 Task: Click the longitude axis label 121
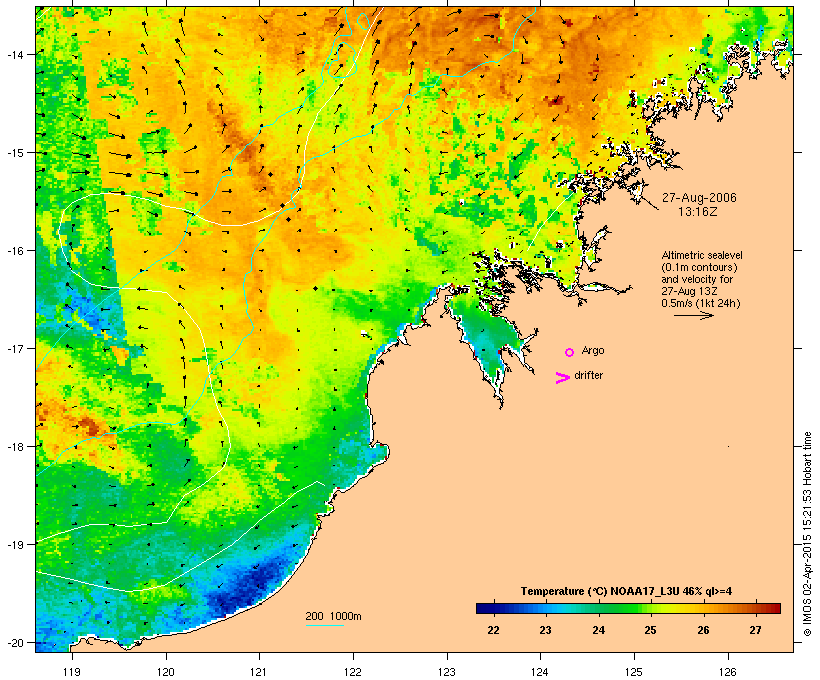tap(259, 672)
